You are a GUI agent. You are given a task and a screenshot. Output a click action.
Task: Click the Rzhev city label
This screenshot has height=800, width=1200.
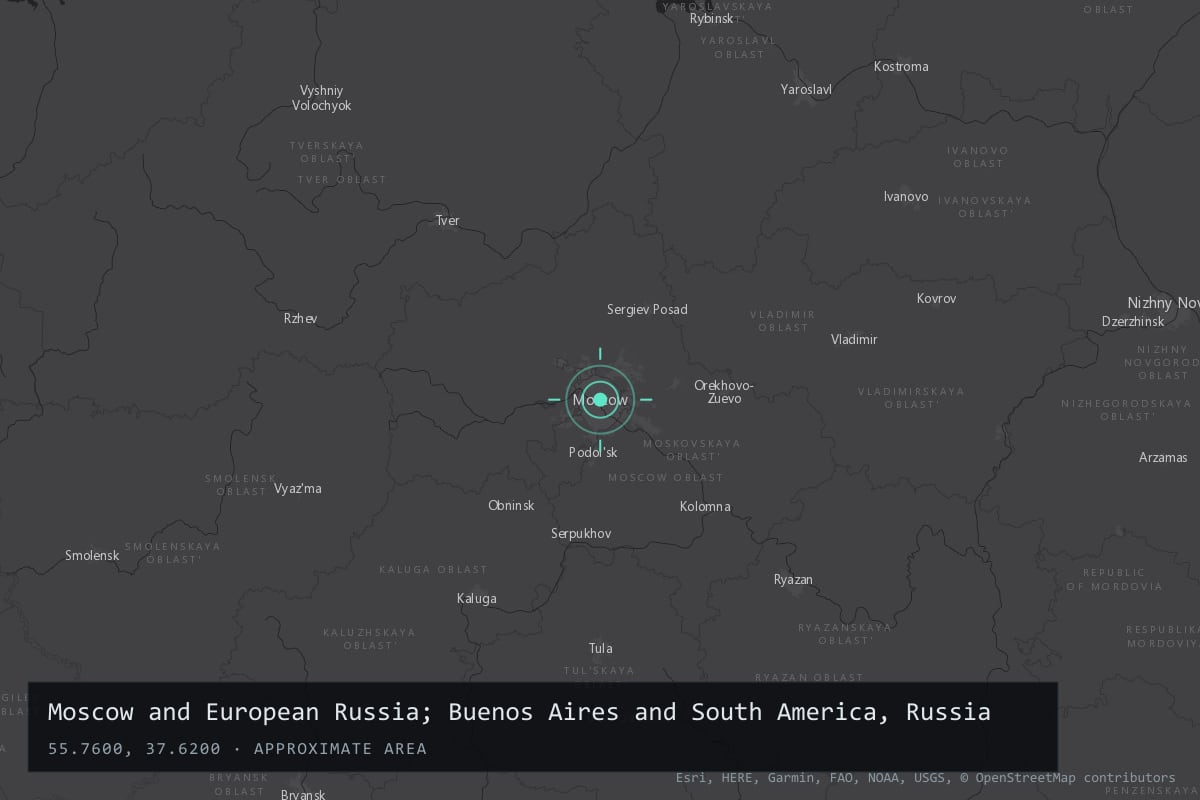click(300, 319)
